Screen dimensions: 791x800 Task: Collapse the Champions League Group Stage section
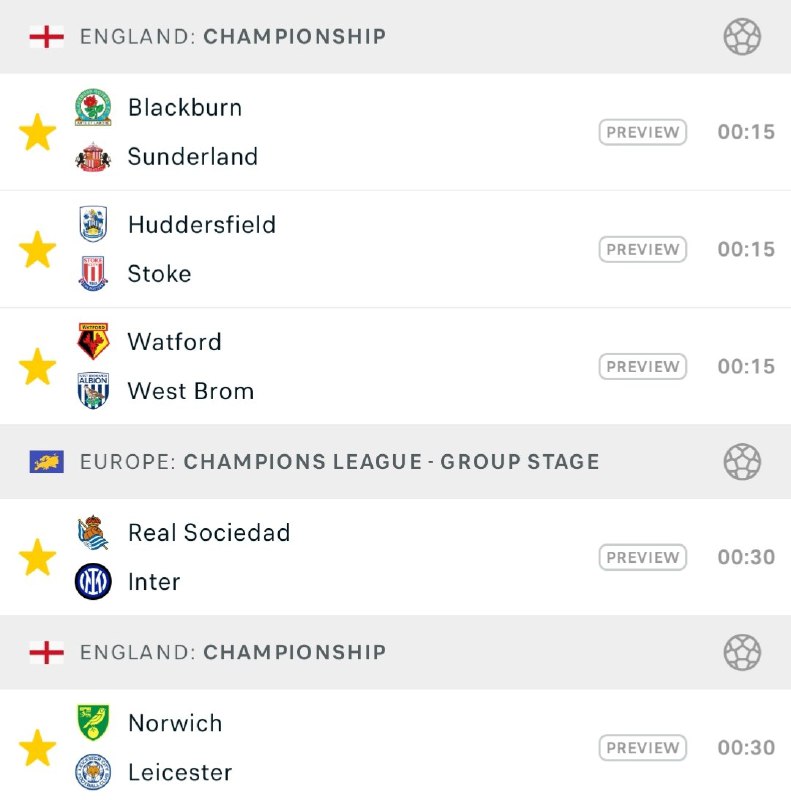click(x=742, y=462)
